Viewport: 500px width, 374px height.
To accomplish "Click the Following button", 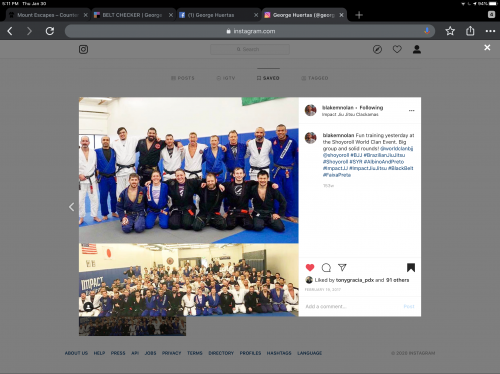I will pos(371,108).
